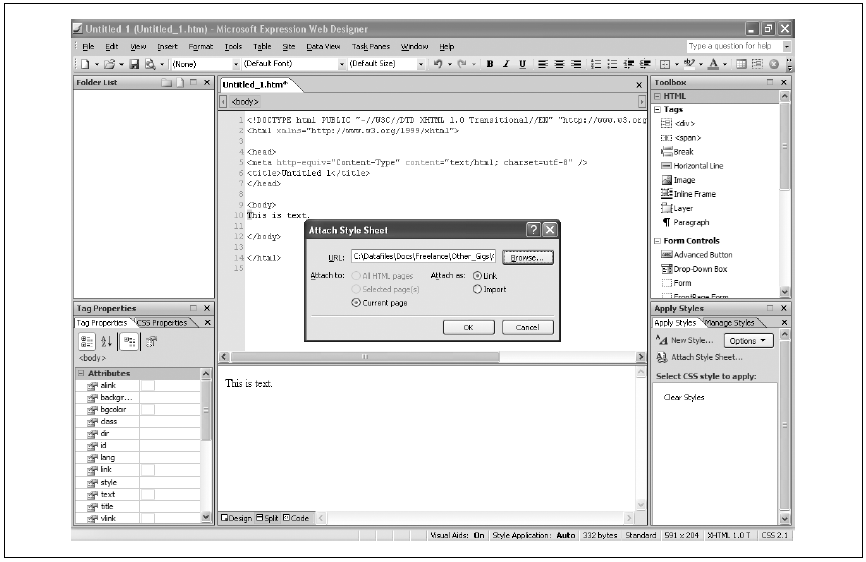Click the code view horizontal scrollbar
This screenshot has height=562, width=866.
(x=430, y=357)
